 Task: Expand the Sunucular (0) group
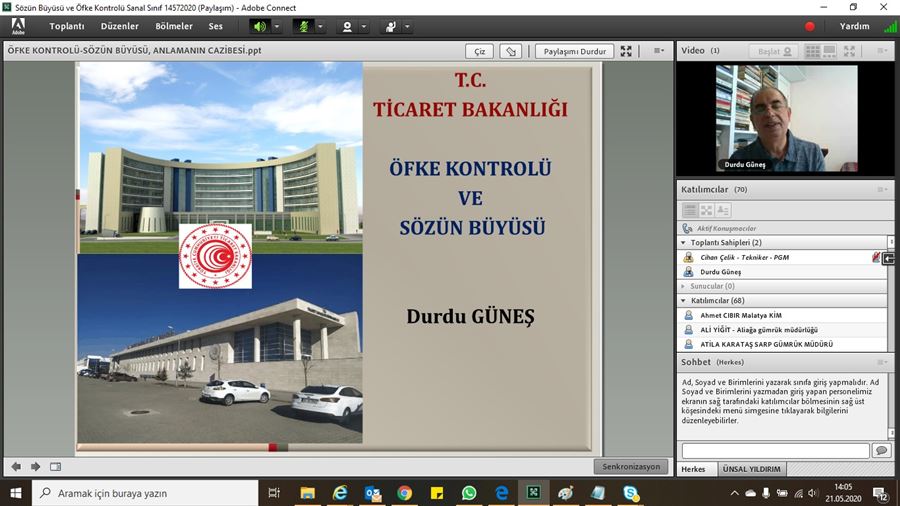click(684, 286)
